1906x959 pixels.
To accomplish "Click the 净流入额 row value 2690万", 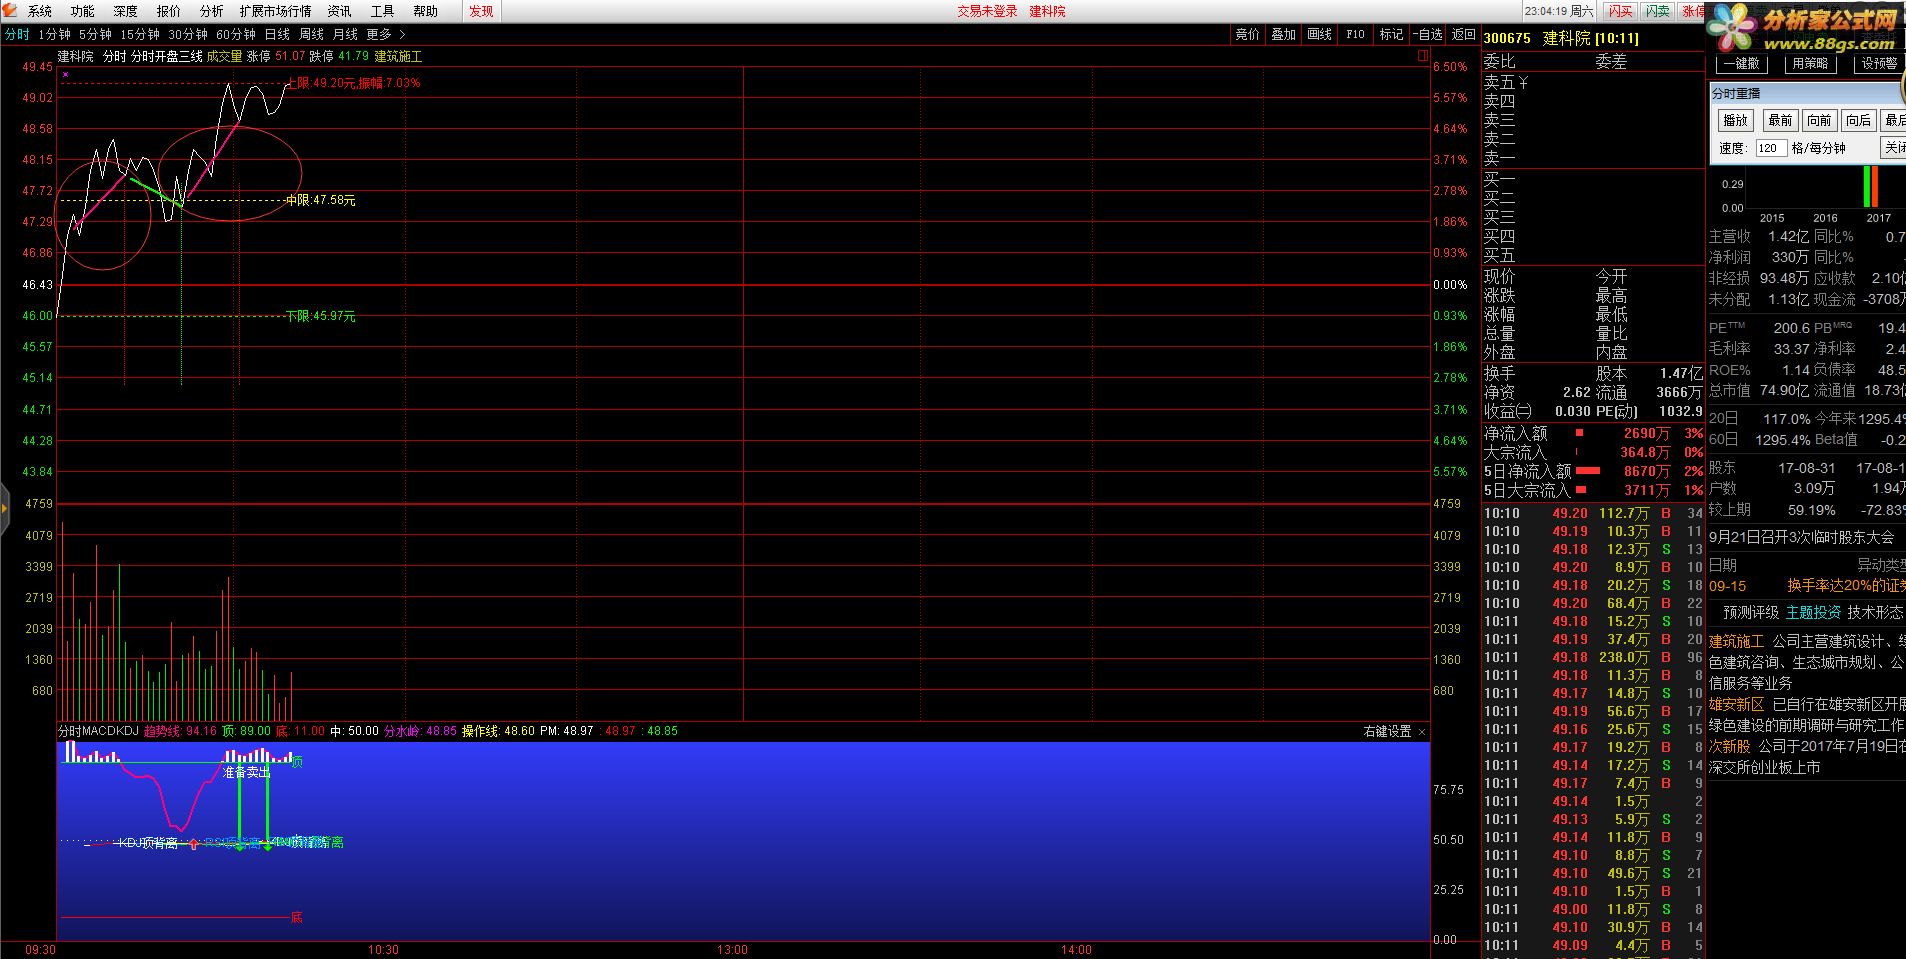I will 1646,433.
